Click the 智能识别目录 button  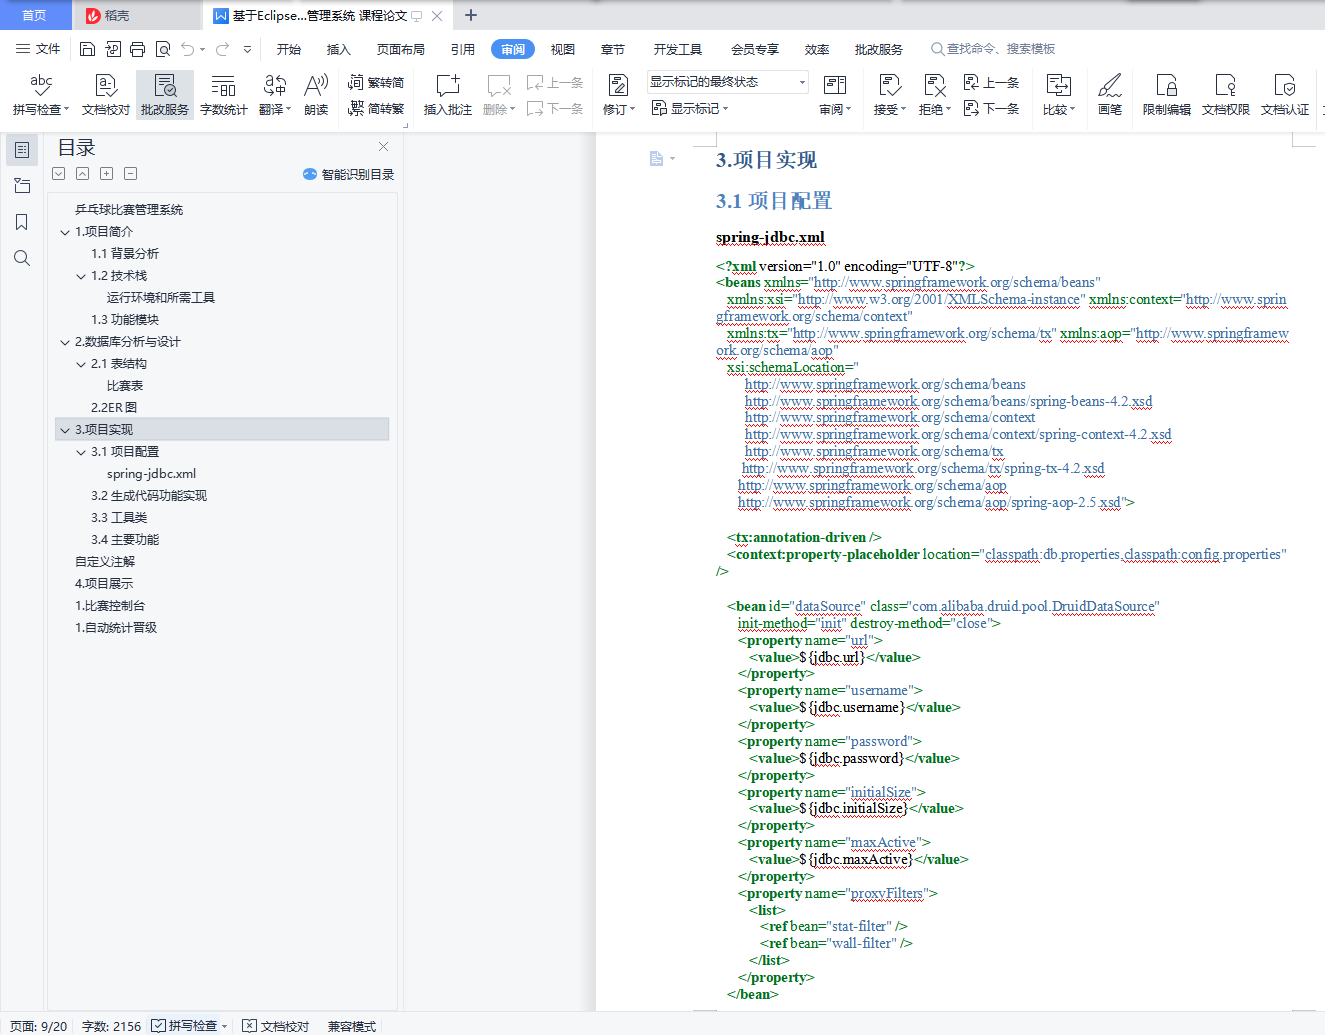[349, 174]
